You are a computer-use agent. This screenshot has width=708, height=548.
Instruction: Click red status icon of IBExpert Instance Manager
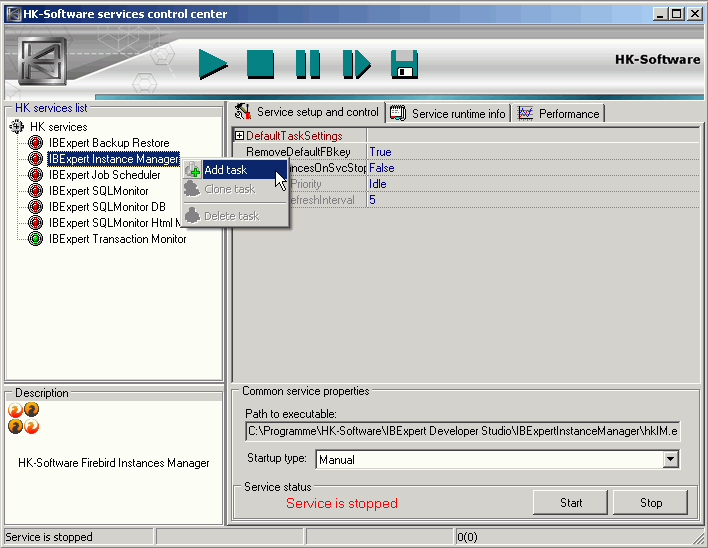point(35,158)
